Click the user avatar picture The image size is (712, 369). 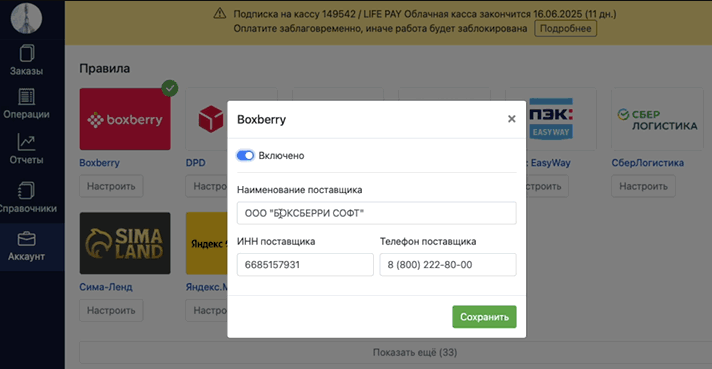click(26, 18)
